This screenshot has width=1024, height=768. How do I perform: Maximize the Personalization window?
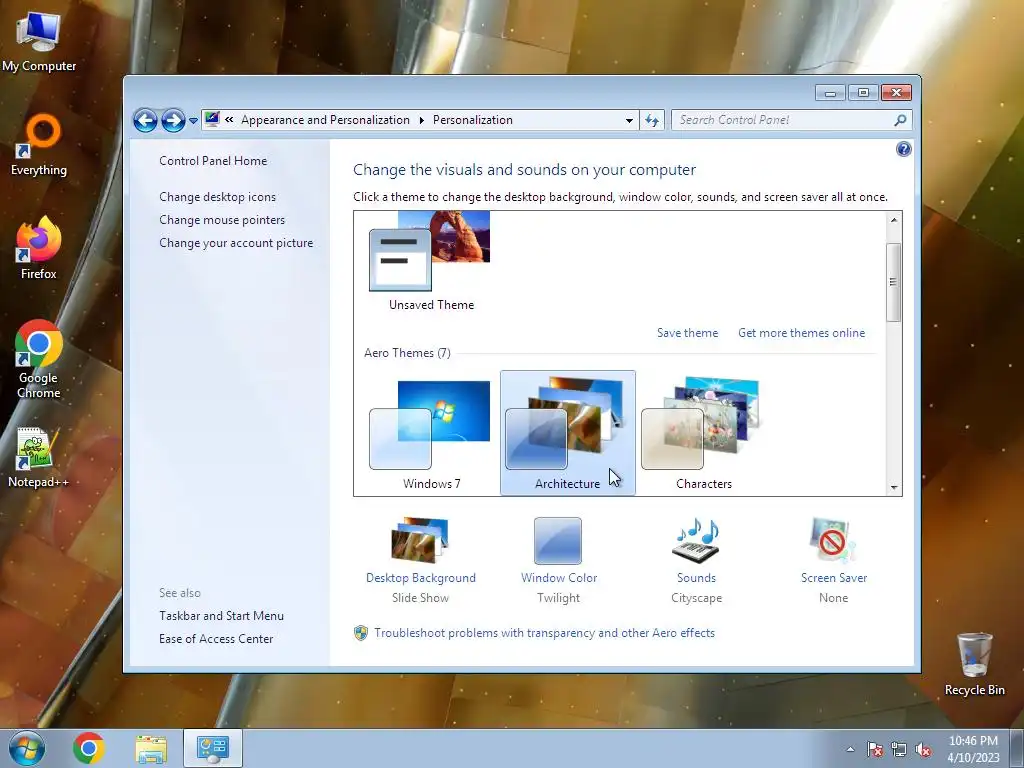click(x=863, y=93)
